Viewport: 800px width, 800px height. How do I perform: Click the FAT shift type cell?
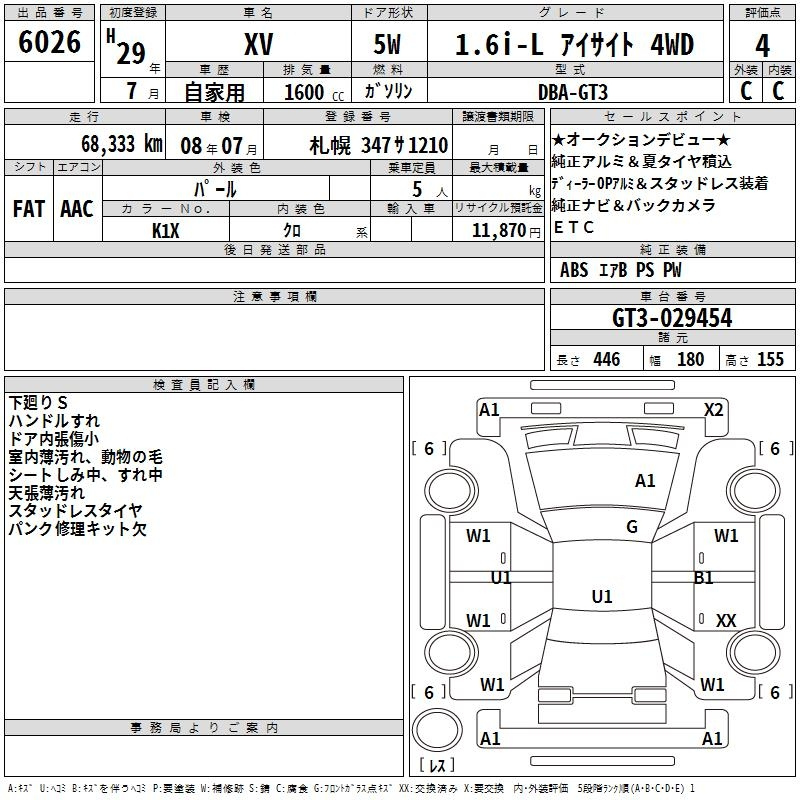coord(28,209)
